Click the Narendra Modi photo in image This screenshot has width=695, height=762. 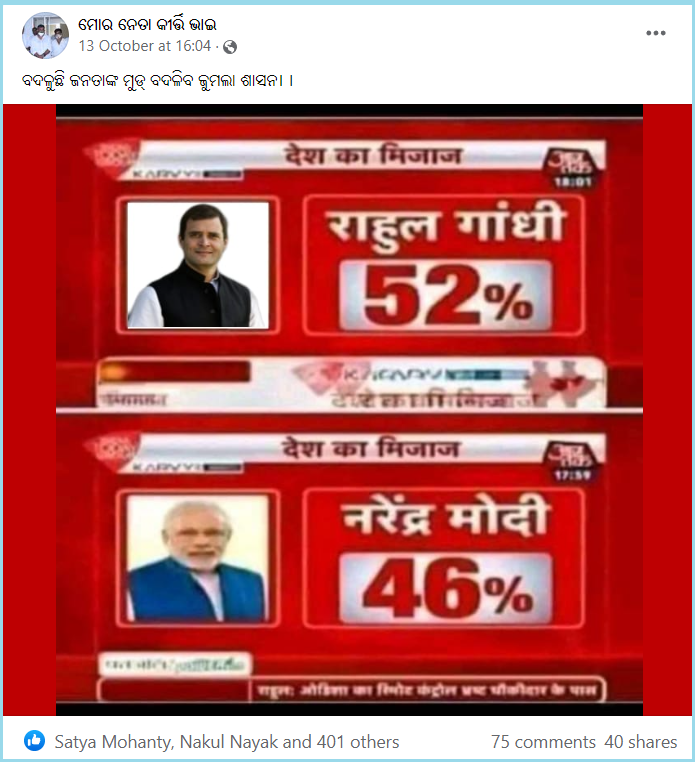[x=198, y=557]
